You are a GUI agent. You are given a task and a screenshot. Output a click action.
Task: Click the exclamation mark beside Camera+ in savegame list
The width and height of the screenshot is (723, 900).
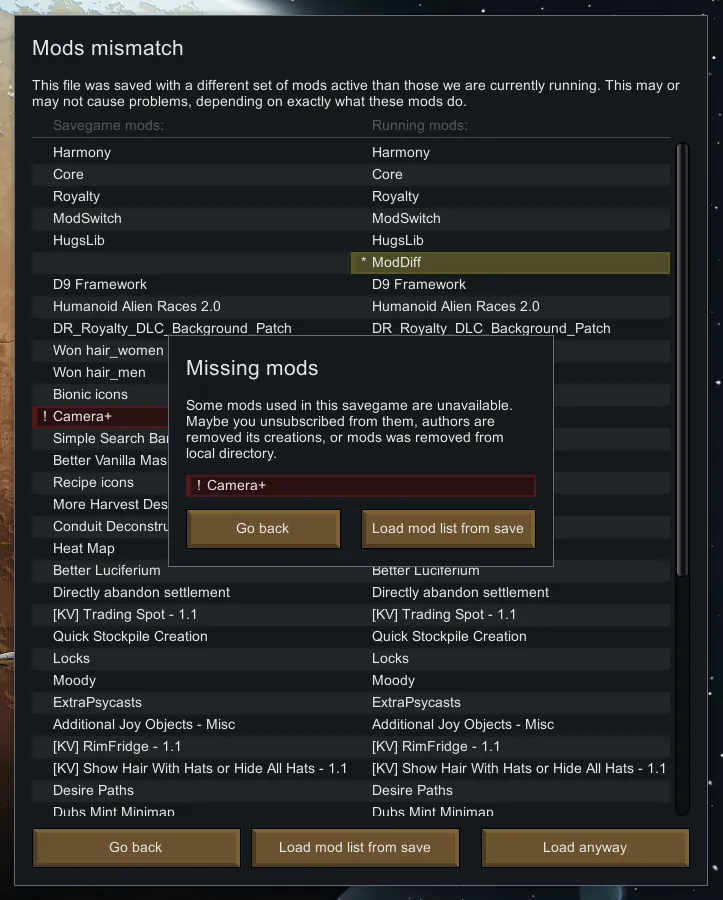coord(44,416)
